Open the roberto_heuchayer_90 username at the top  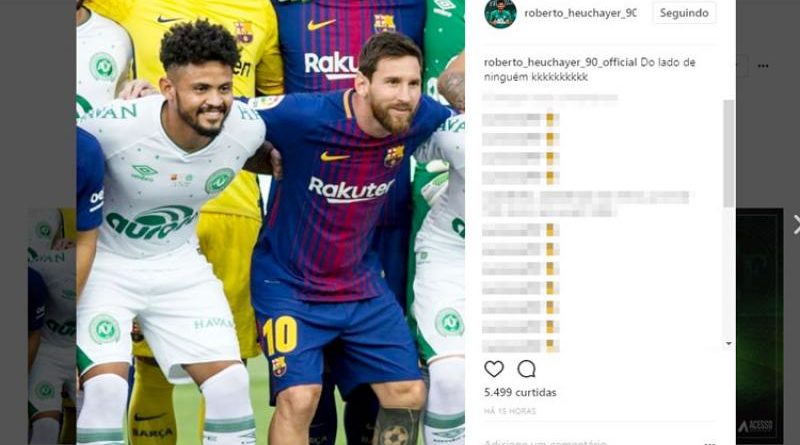(580, 13)
